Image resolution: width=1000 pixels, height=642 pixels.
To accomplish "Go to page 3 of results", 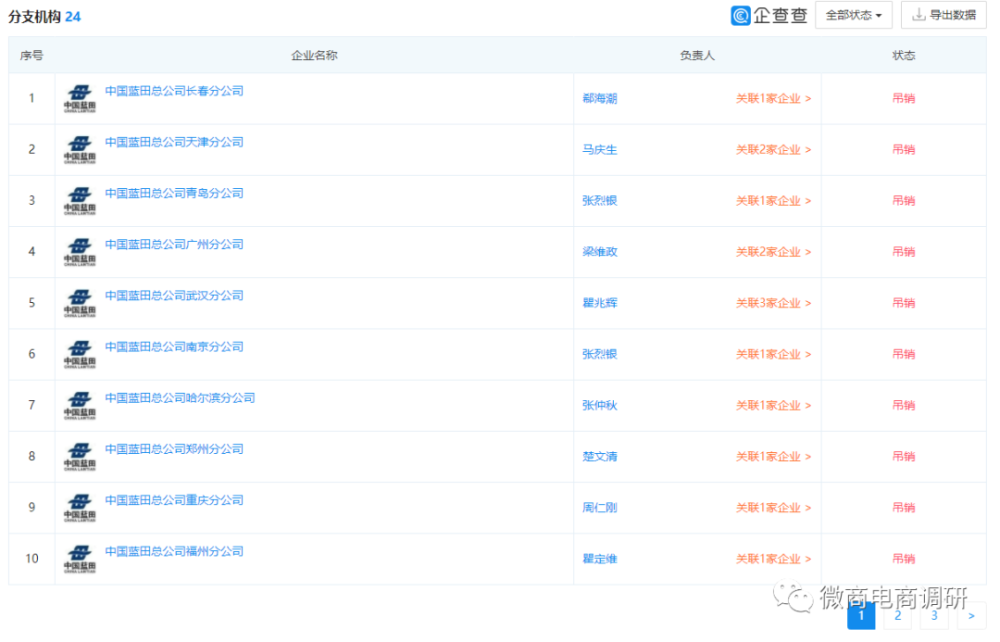I will click(934, 616).
